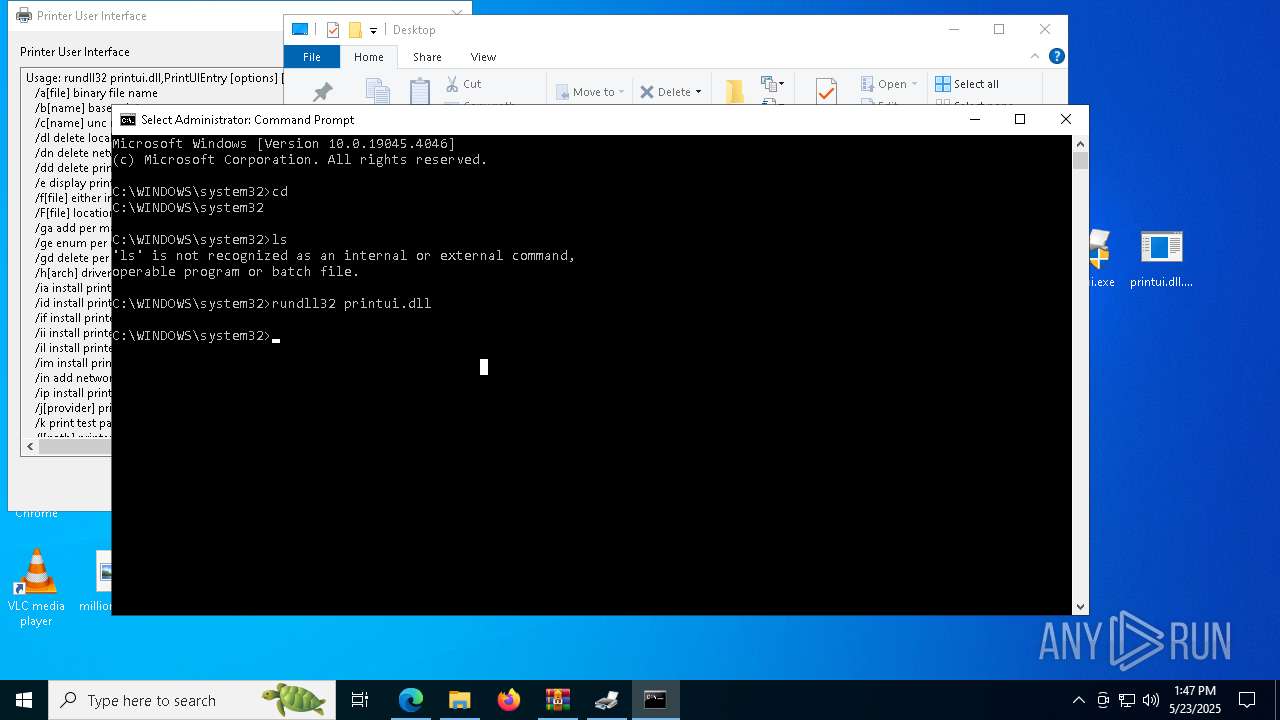The width and height of the screenshot is (1280, 720).
Task: Open Task View on the taskbar
Action: click(x=360, y=700)
